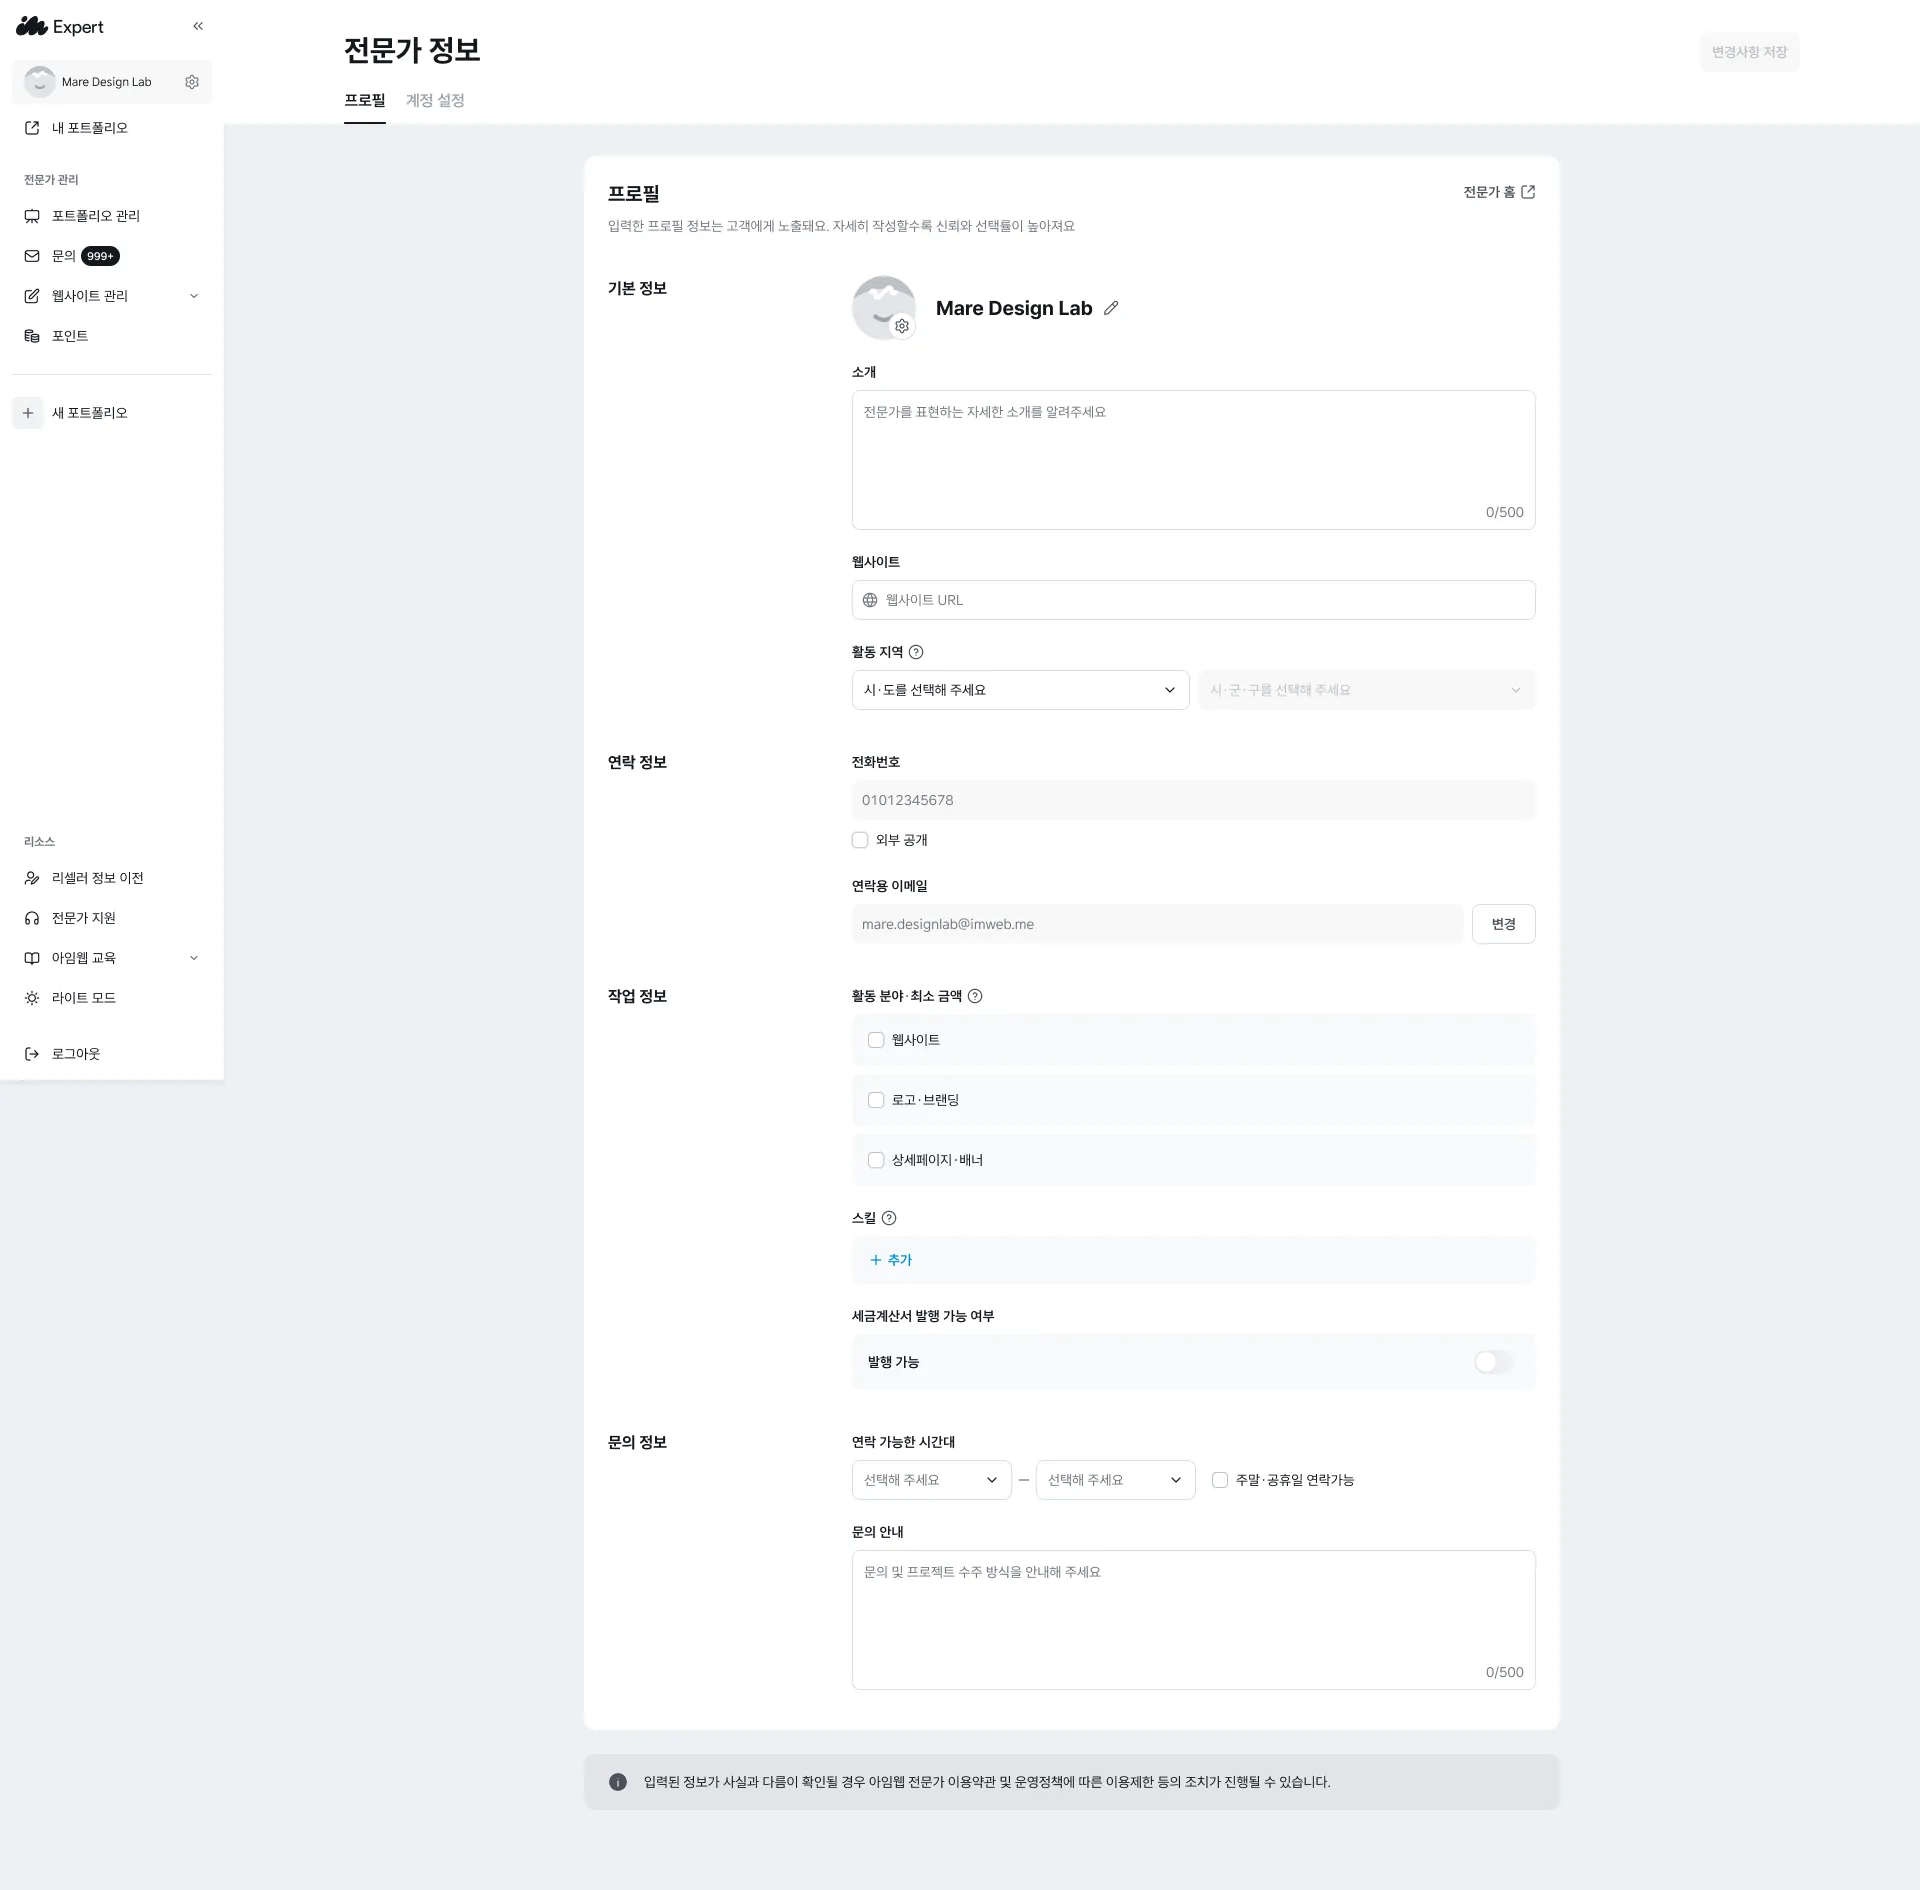Open 포인트 from the sidebar

tap(70, 336)
